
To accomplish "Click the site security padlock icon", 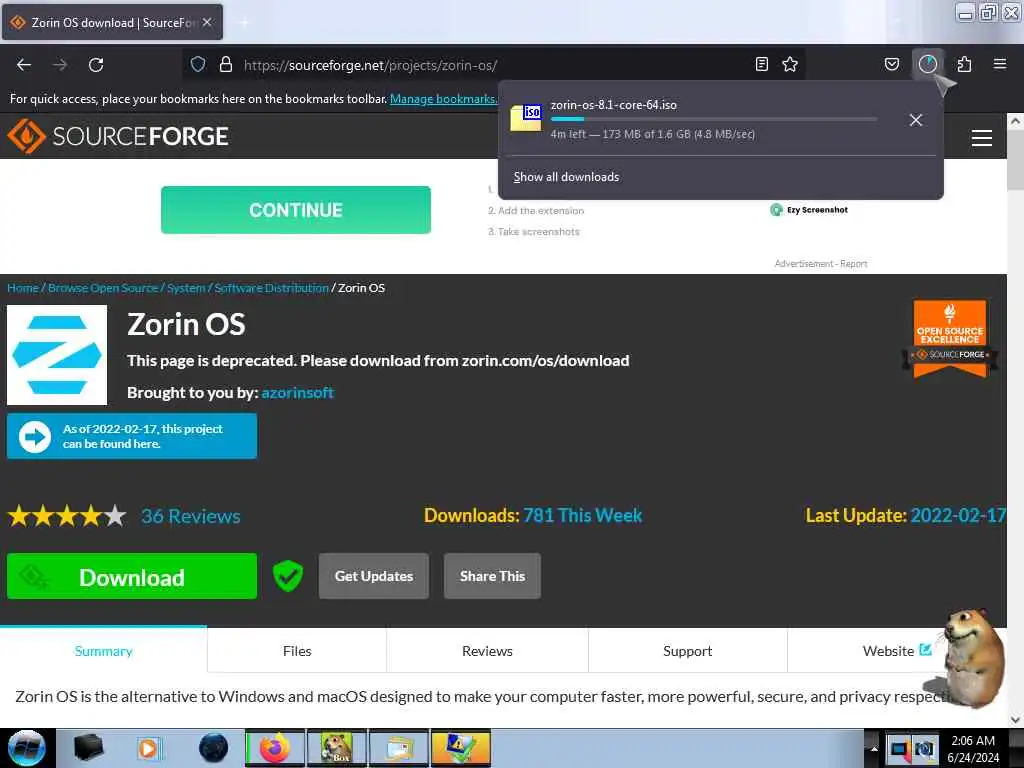I will pyautogui.click(x=226, y=64).
